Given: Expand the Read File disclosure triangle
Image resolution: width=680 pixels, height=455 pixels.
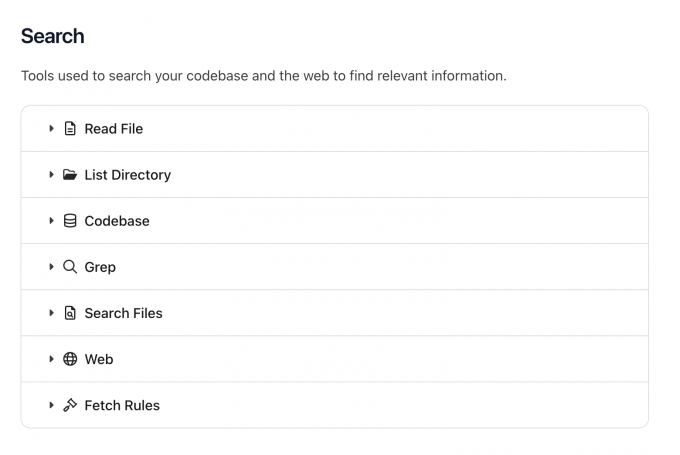Looking at the screenshot, I should [x=51, y=129].
